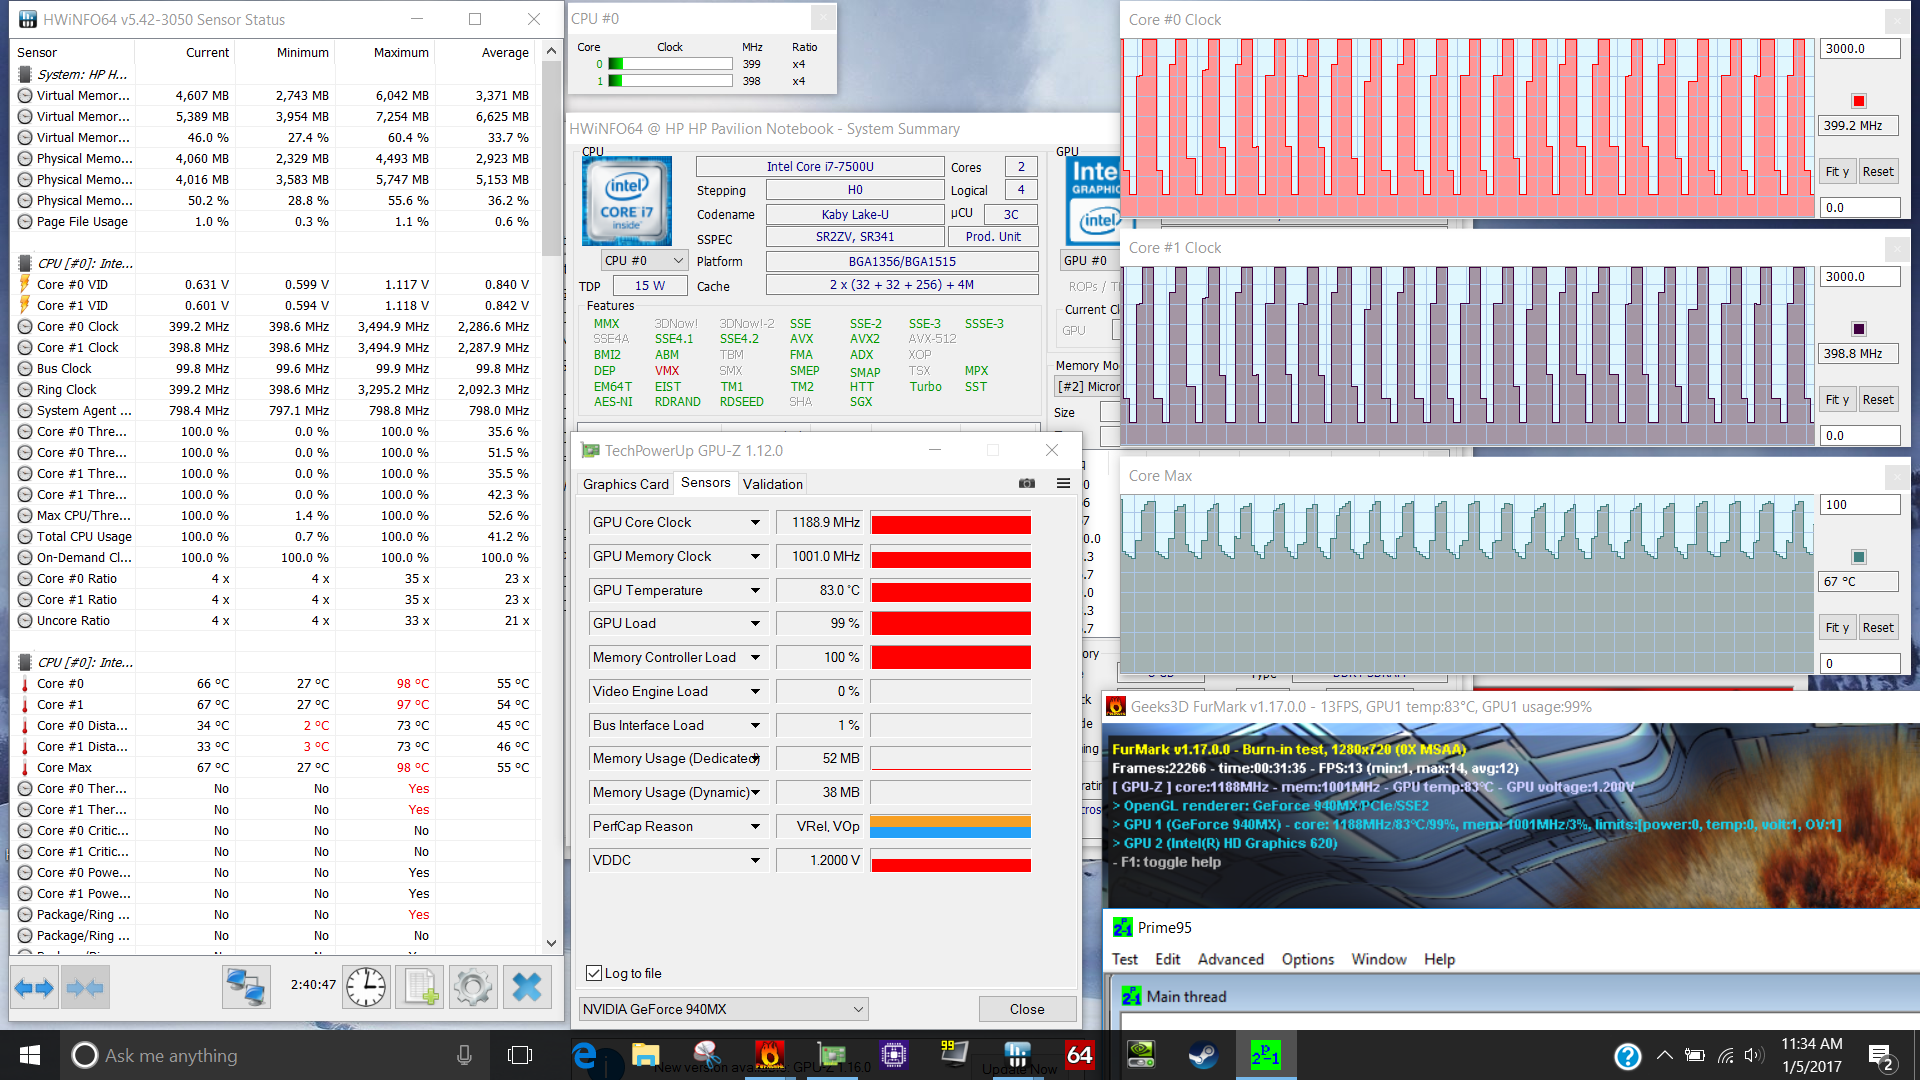The image size is (1920, 1080).
Task: Open the Advanced menu in Prime95
Action: [x=1230, y=959]
